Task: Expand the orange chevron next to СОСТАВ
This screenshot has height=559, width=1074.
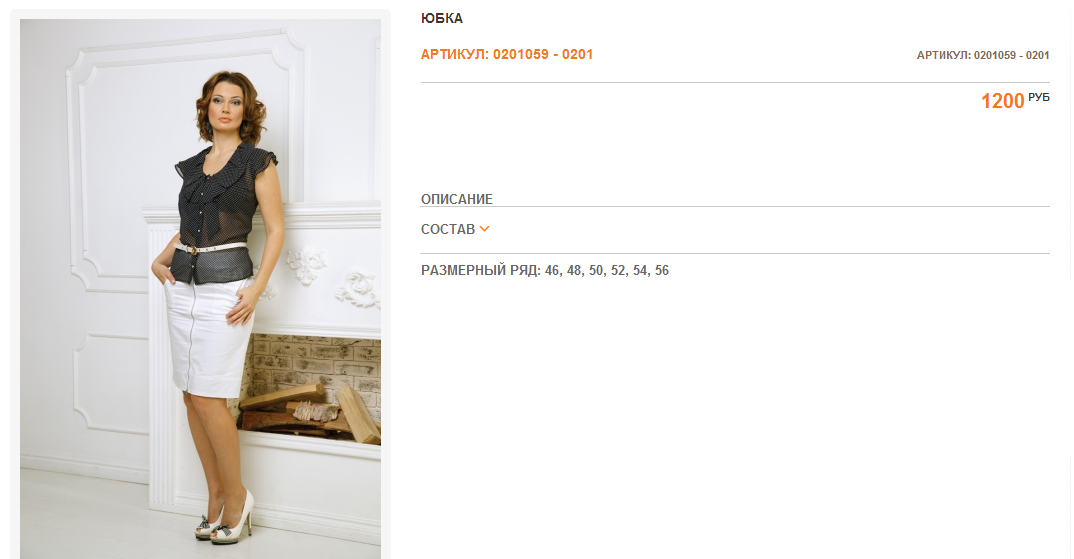Action: tap(484, 229)
